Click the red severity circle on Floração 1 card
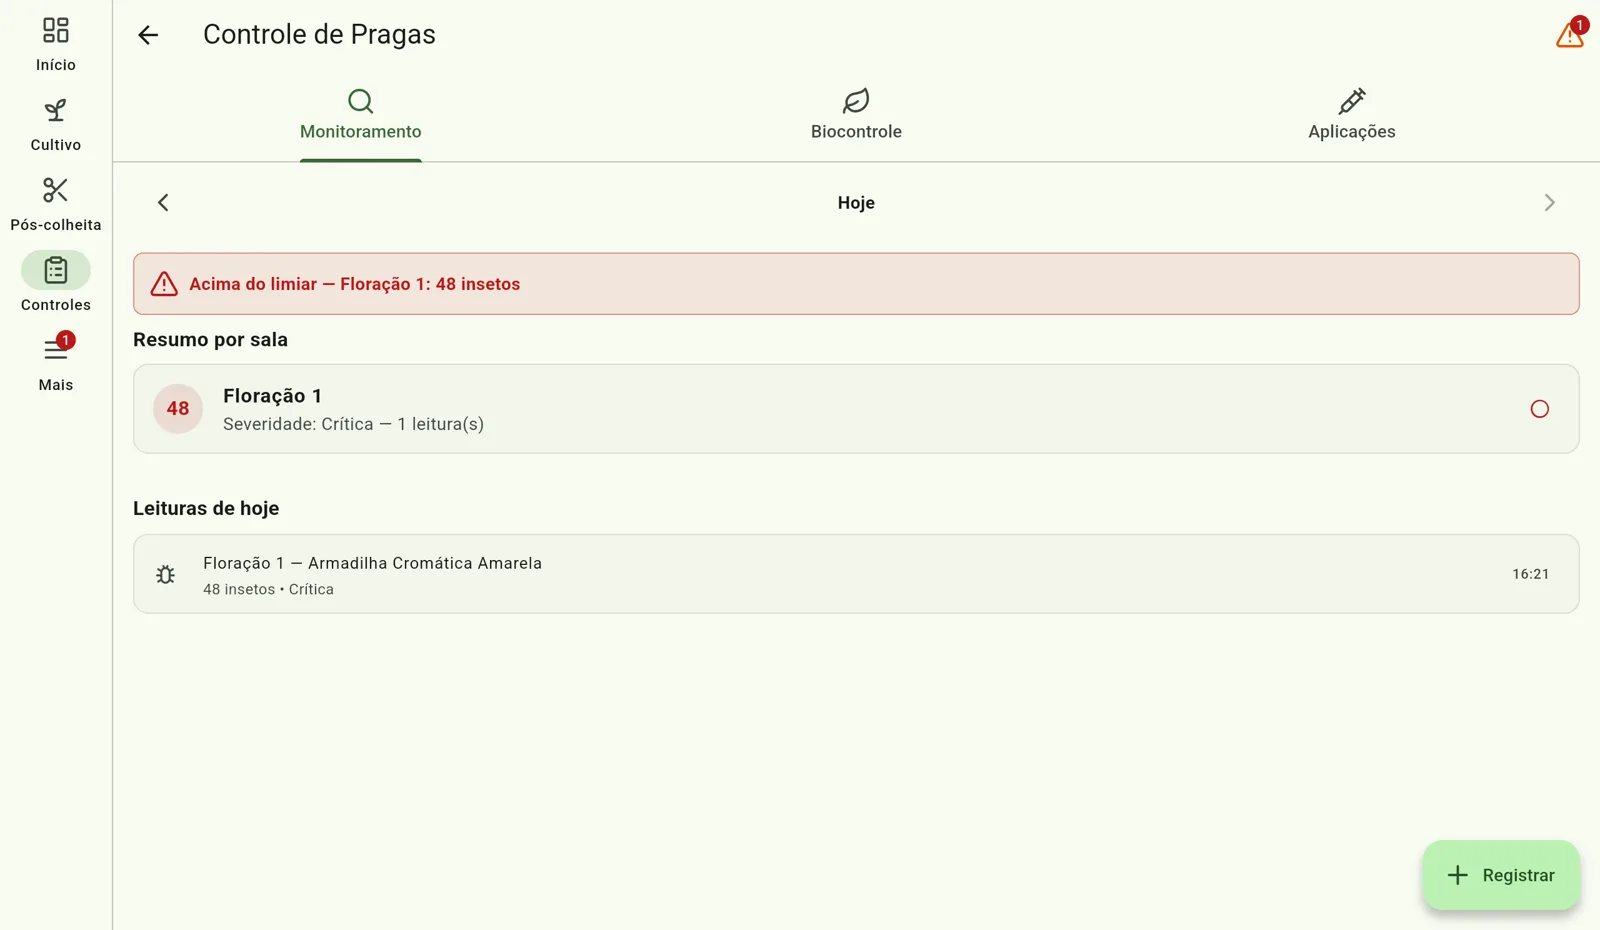1600x930 pixels. point(1540,409)
